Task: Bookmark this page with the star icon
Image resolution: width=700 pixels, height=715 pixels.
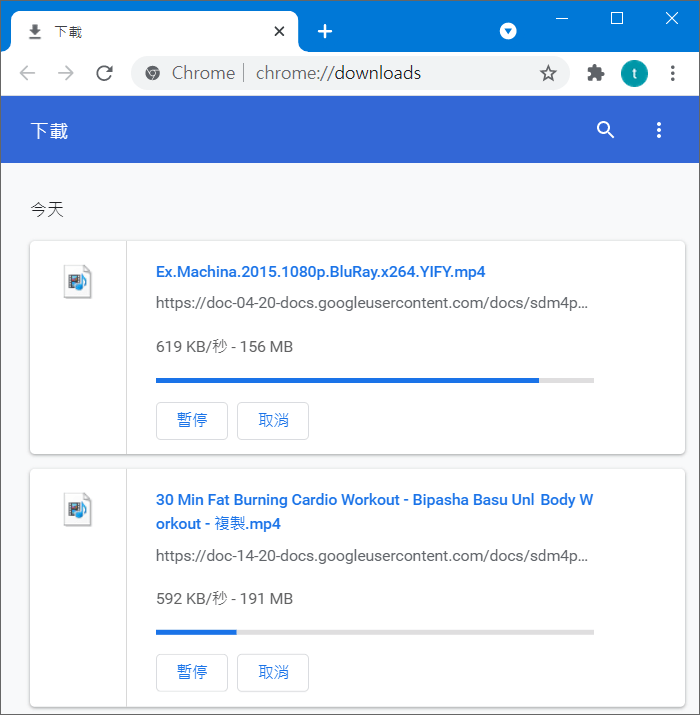Action: click(x=548, y=73)
